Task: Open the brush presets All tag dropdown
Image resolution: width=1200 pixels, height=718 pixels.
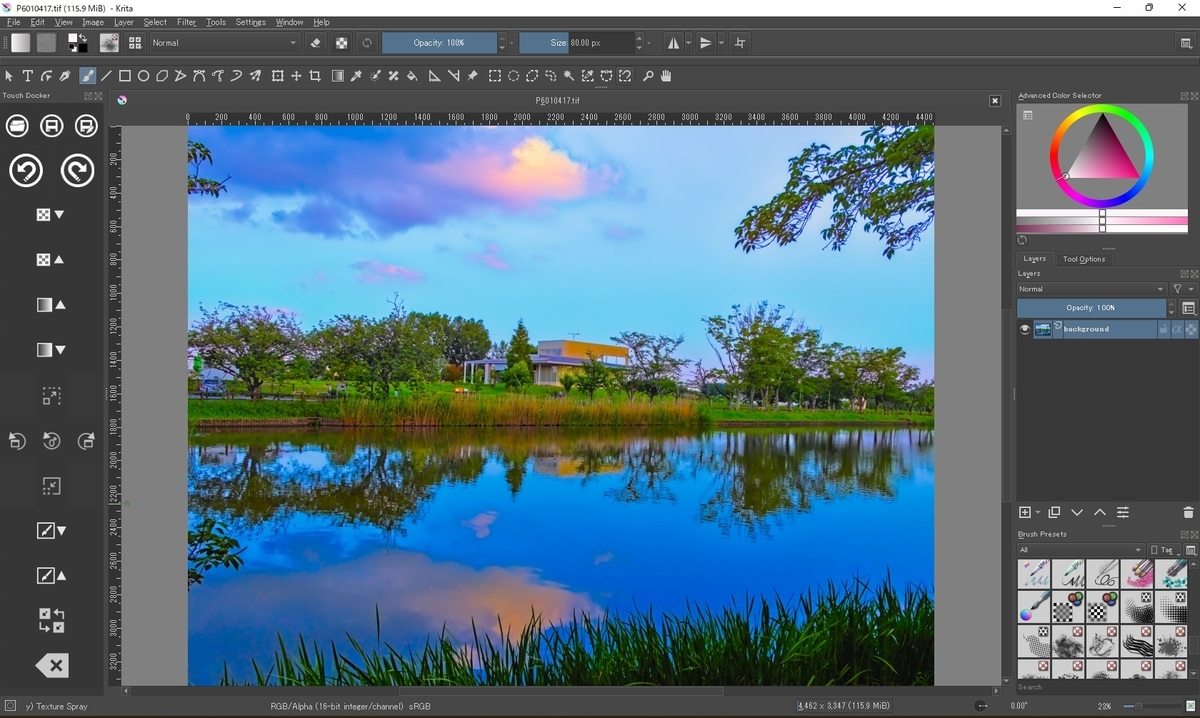Action: pos(1080,550)
